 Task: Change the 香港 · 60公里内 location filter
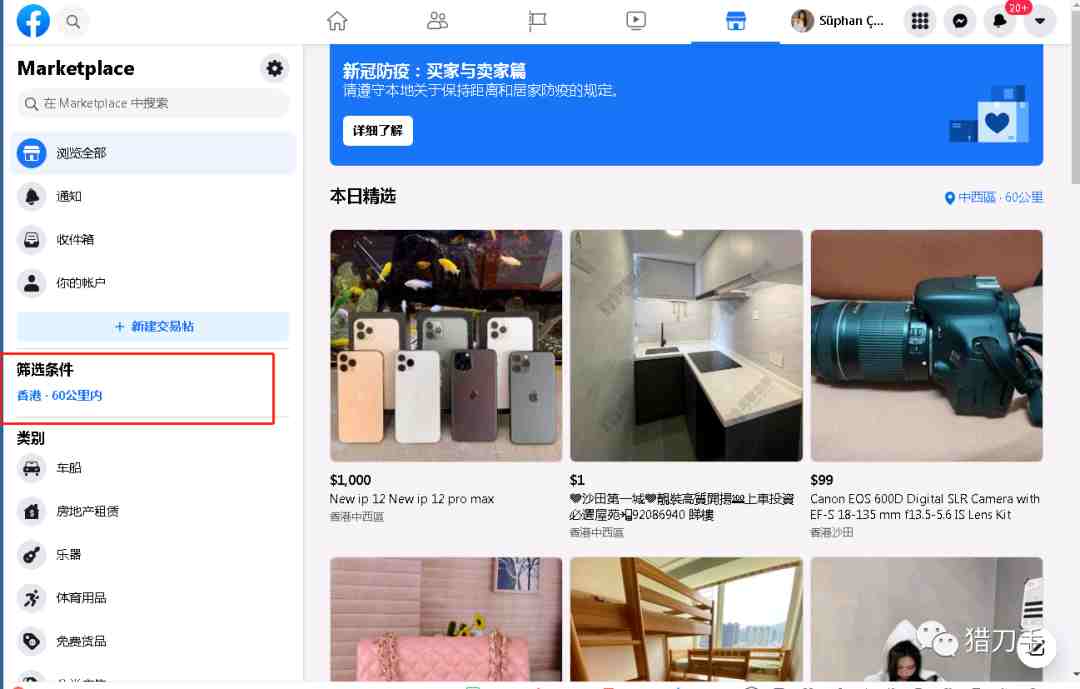pyautogui.click(x=60, y=395)
